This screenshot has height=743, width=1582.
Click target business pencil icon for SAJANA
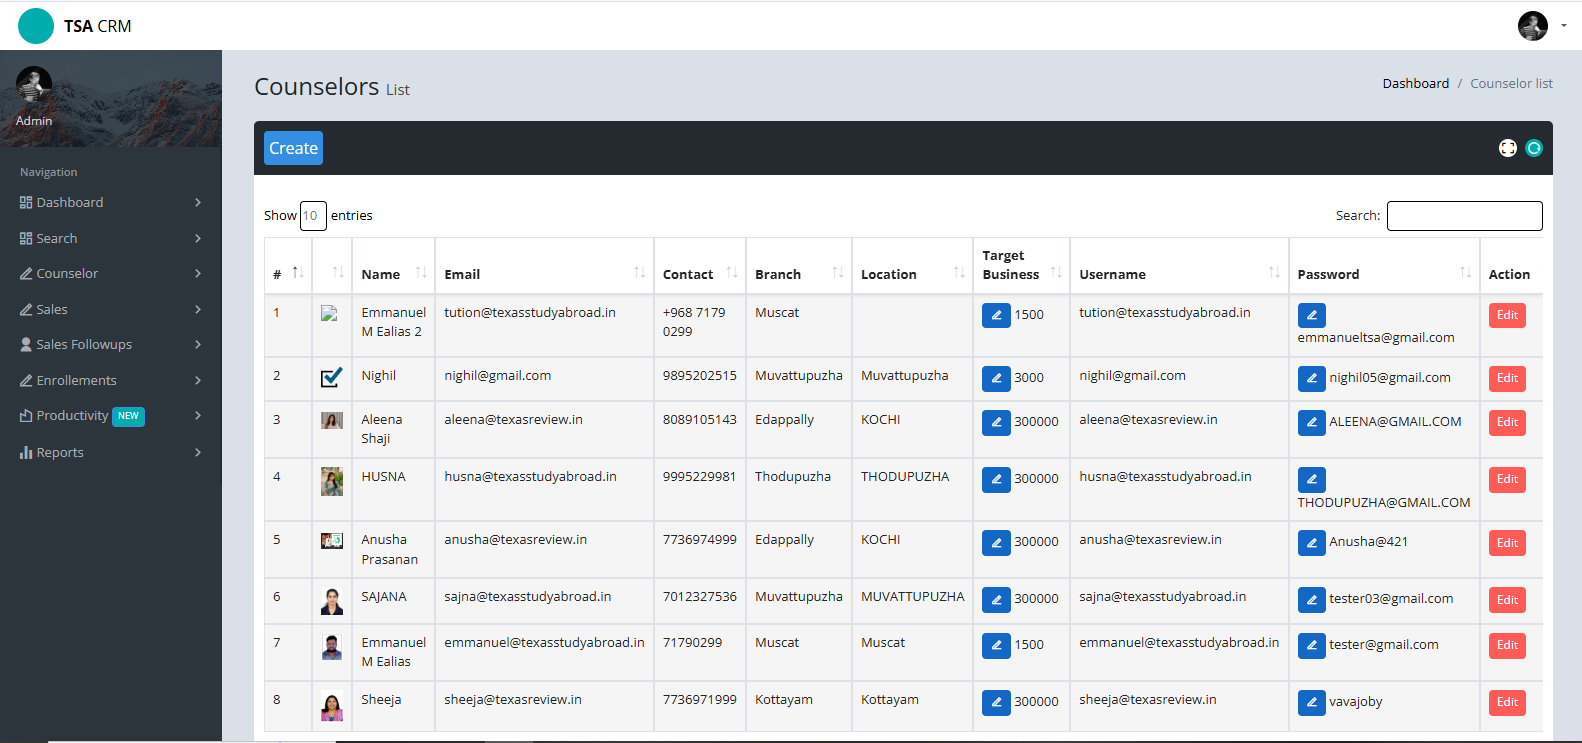click(x=996, y=599)
